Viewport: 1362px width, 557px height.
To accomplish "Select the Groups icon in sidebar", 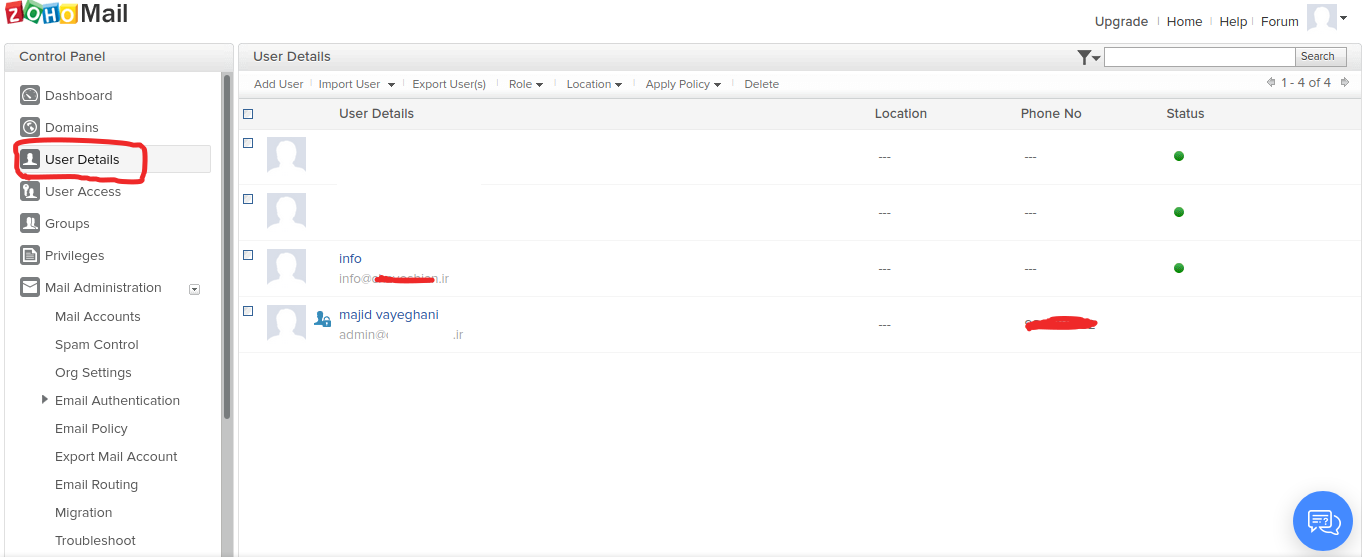I will 30,224.
